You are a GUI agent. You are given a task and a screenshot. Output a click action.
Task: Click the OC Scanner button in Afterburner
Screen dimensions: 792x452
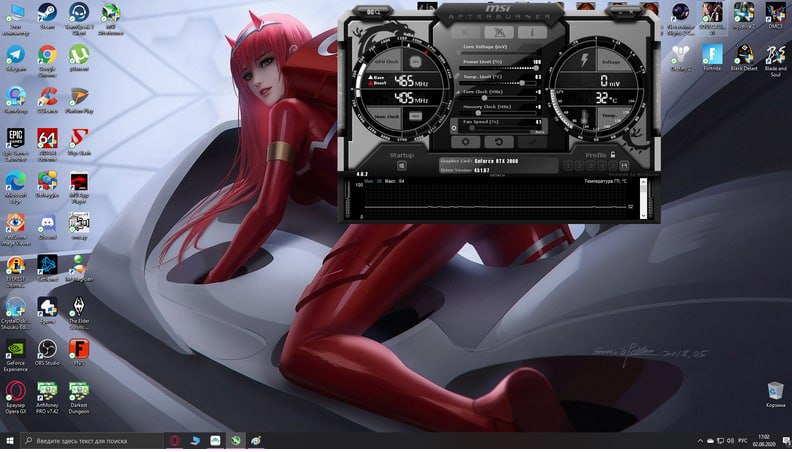pos(373,12)
